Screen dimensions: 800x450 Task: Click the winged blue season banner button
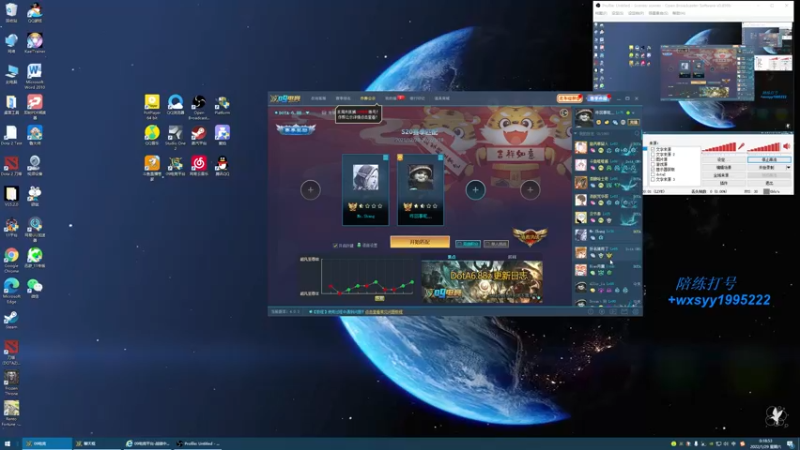pos(296,130)
